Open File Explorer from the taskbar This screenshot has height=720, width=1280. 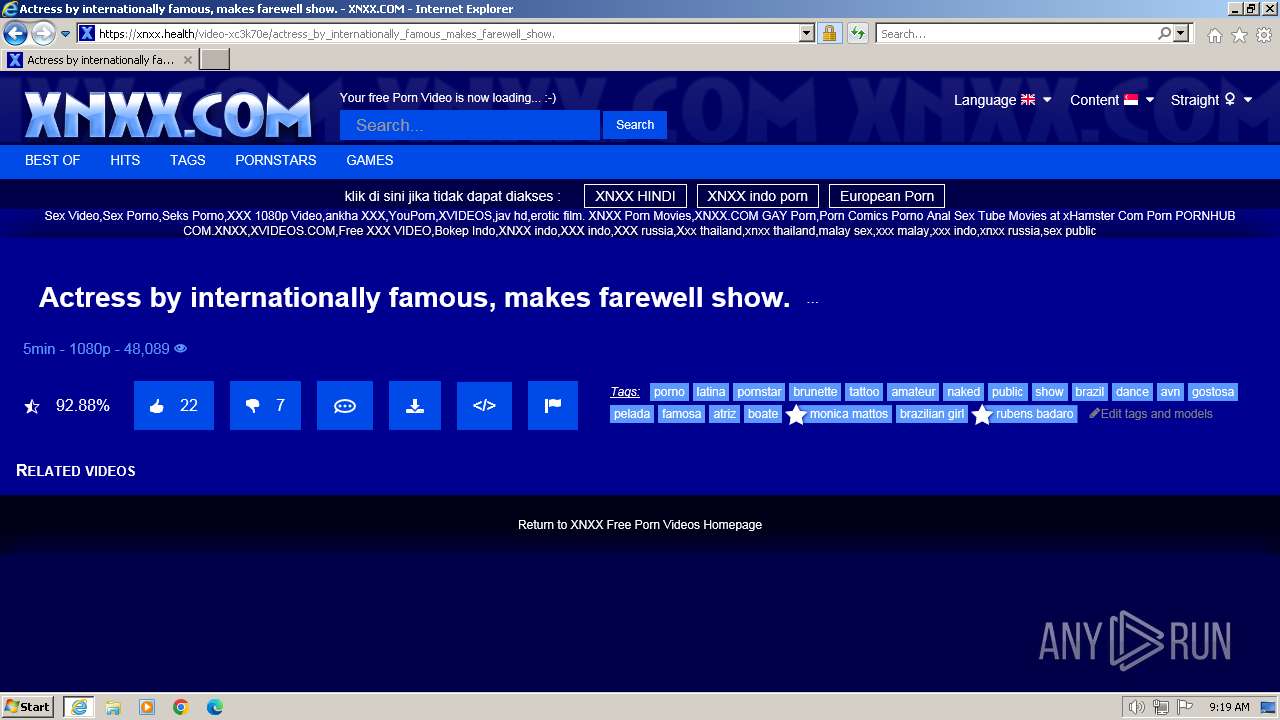(113, 707)
